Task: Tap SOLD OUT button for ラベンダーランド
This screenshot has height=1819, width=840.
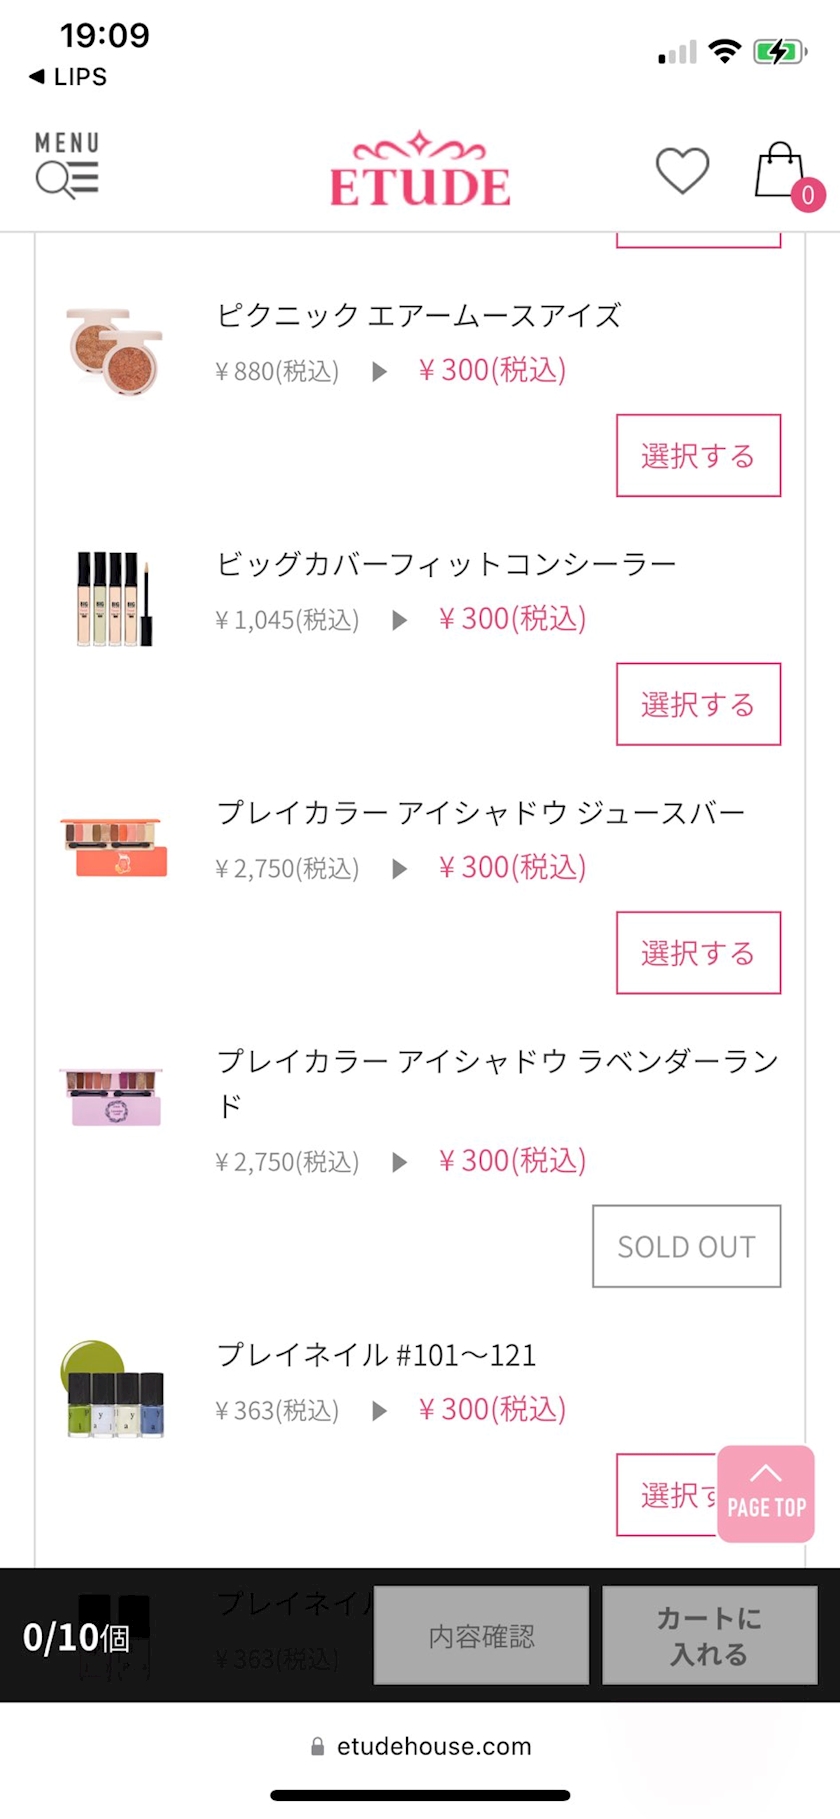Action: pyautogui.click(x=686, y=1246)
